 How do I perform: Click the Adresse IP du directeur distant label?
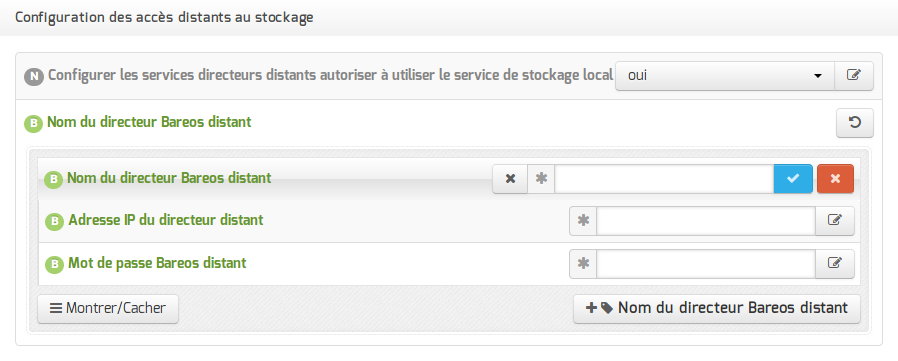click(x=166, y=219)
